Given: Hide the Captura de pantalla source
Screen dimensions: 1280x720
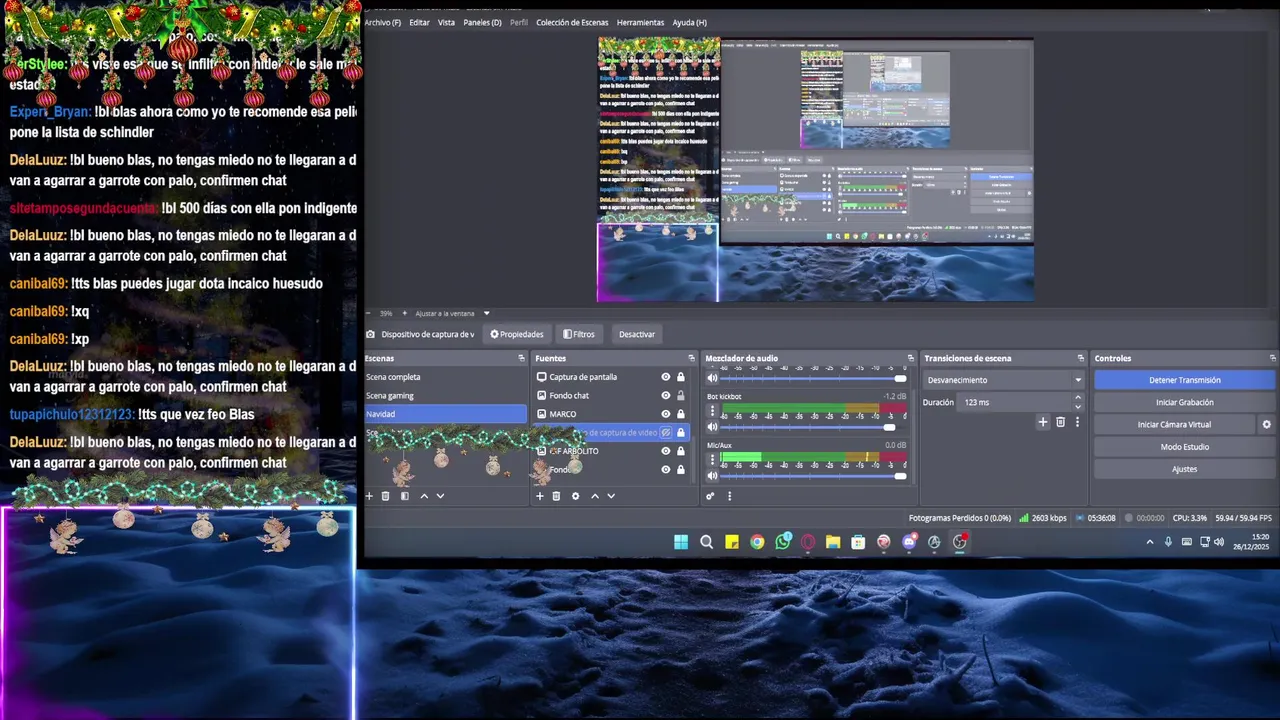Looking at the screenshot, I should (666, 377).
